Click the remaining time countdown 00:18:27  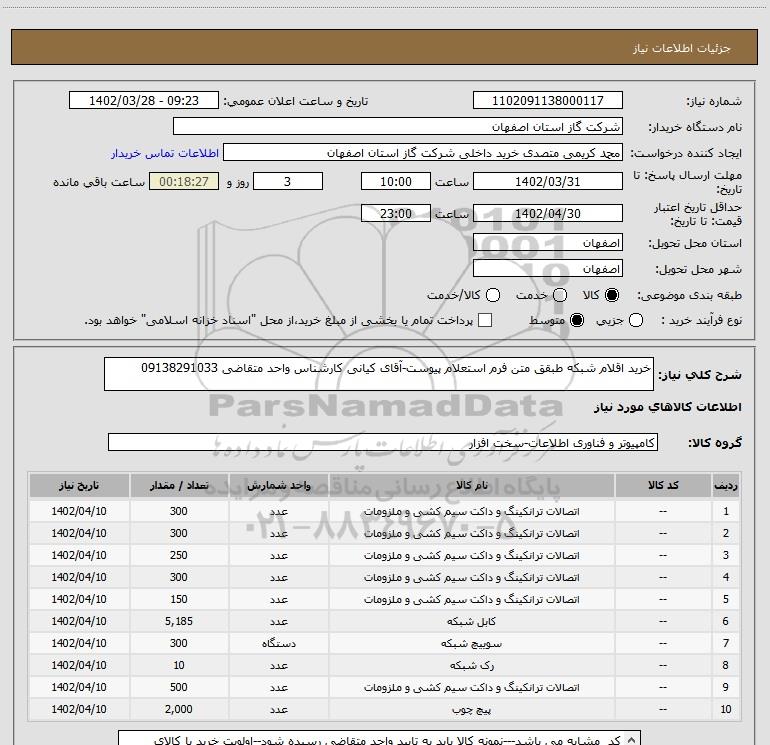184,181
